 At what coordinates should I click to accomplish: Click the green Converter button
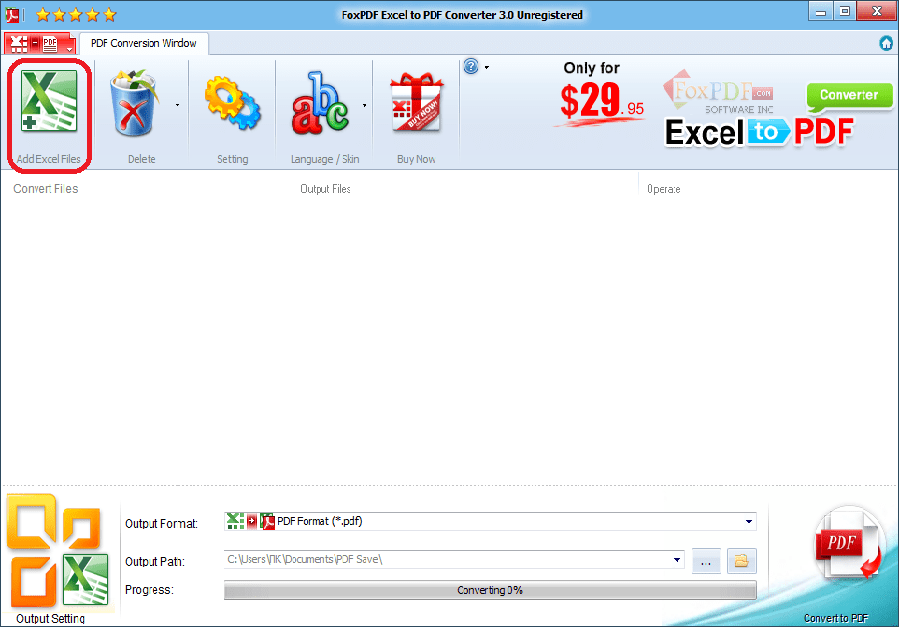(x=848, y=96)
